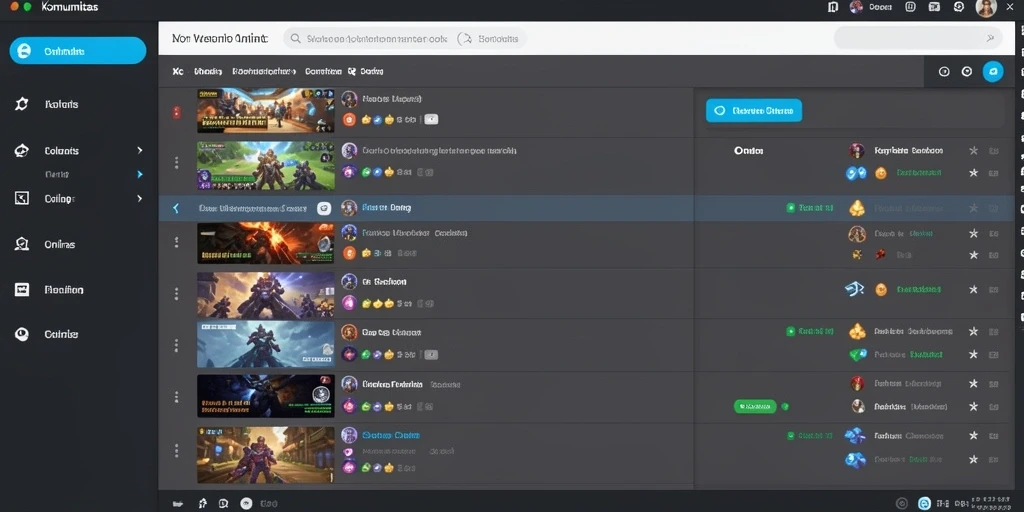Open the fiery explosion video thumbnail
Image resolution: width=1024 pixels, height=512 pixels.
[x=266, y=243]
